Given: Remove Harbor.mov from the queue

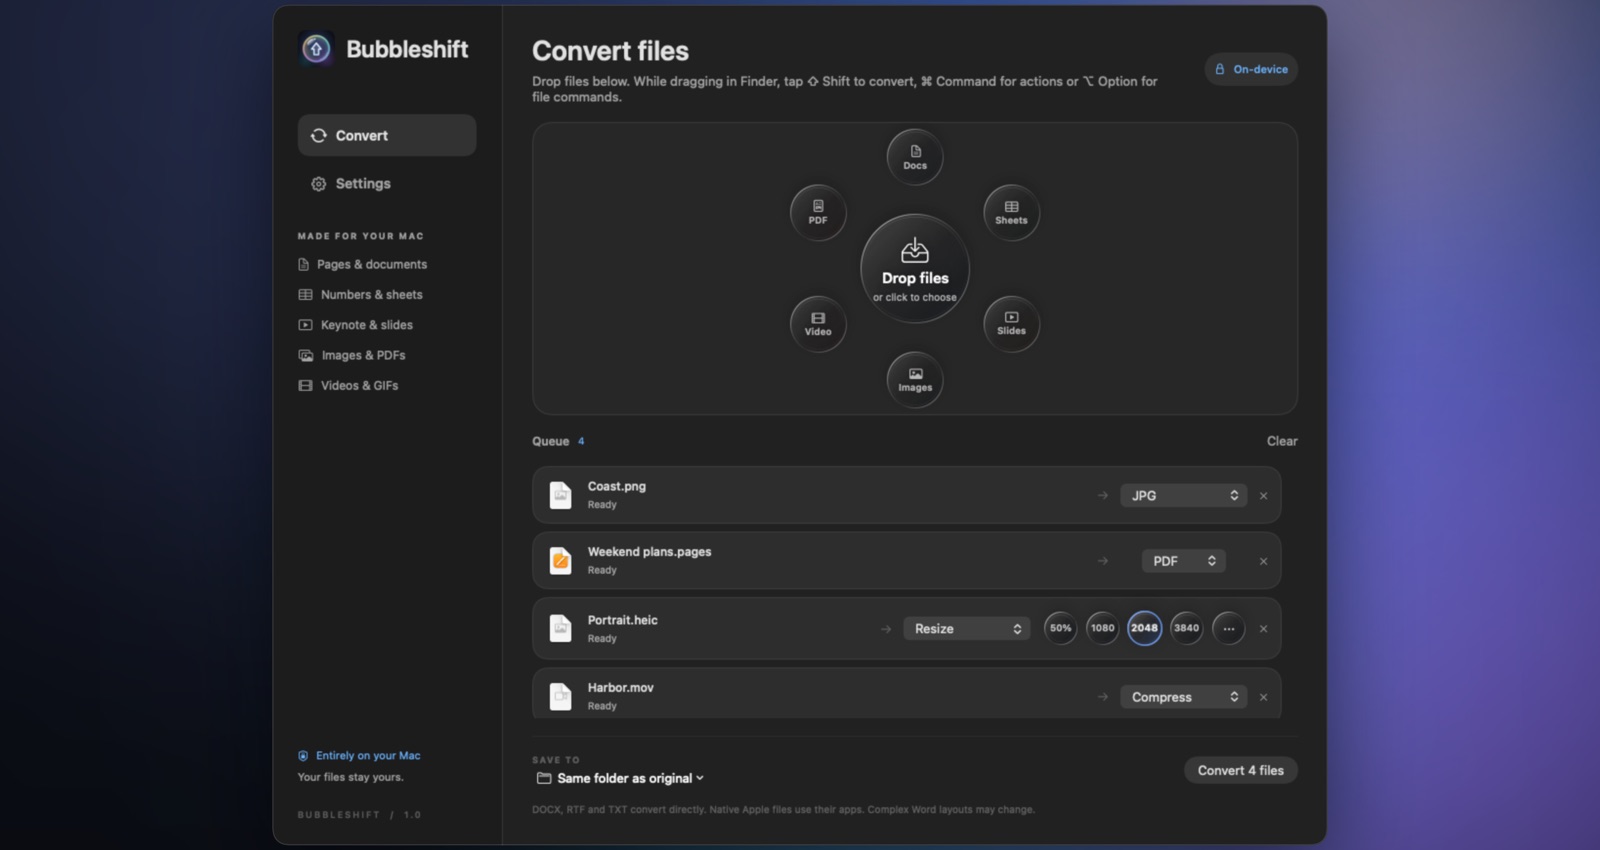Looking at the screenshot, I should (x=1263, y=697).
